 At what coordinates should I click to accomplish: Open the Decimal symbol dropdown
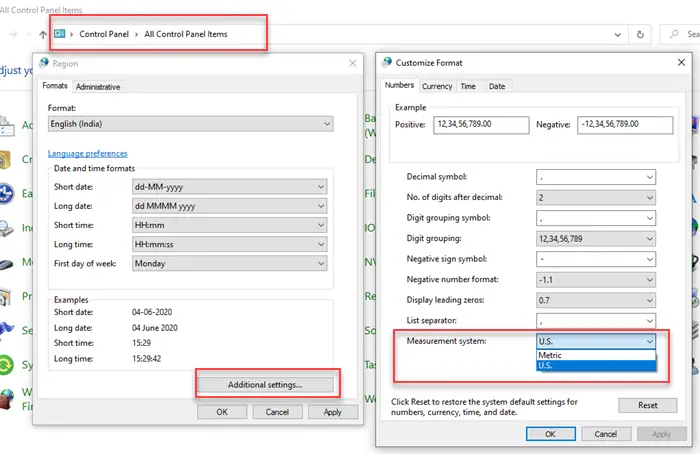tap(596, 177)
